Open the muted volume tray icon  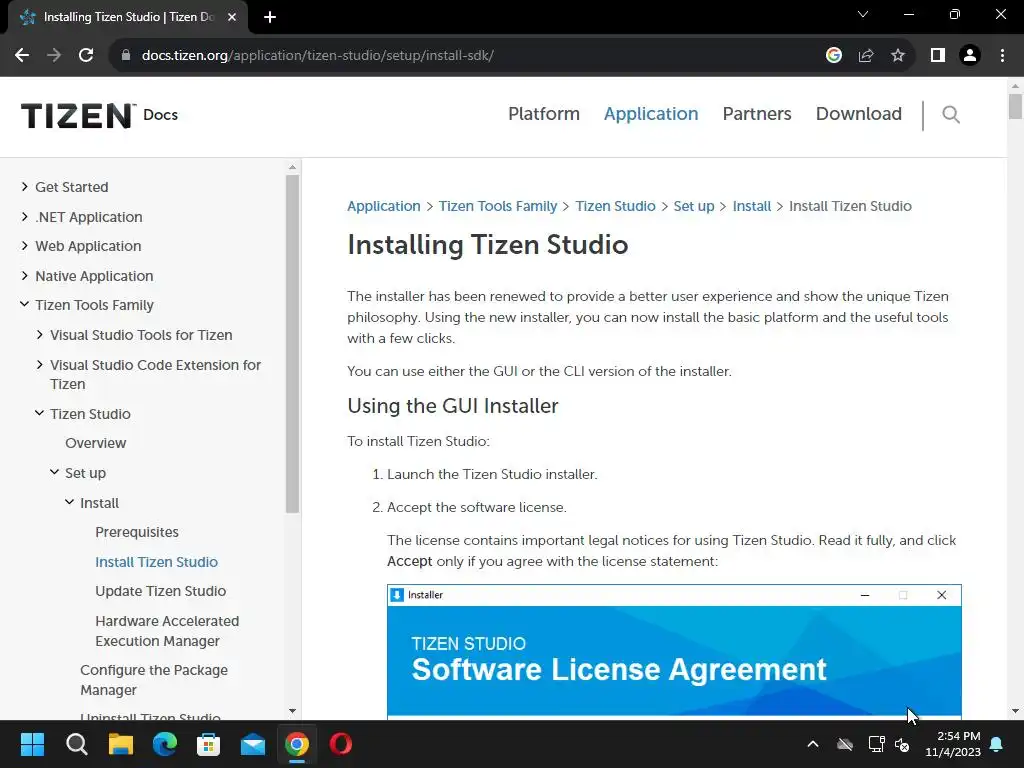point(903,744)
